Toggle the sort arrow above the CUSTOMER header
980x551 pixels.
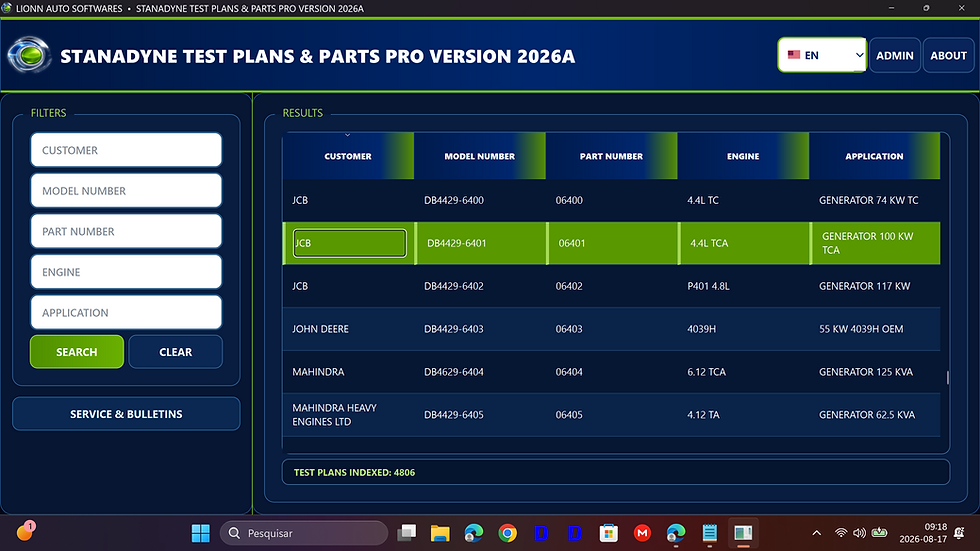click(348, 135)
